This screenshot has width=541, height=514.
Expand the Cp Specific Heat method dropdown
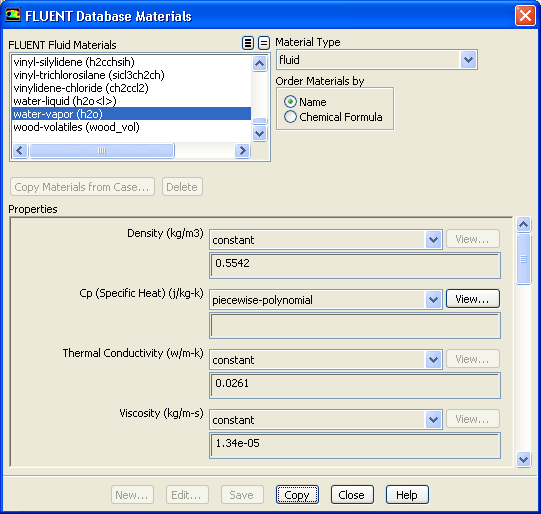tap(433, 299)
